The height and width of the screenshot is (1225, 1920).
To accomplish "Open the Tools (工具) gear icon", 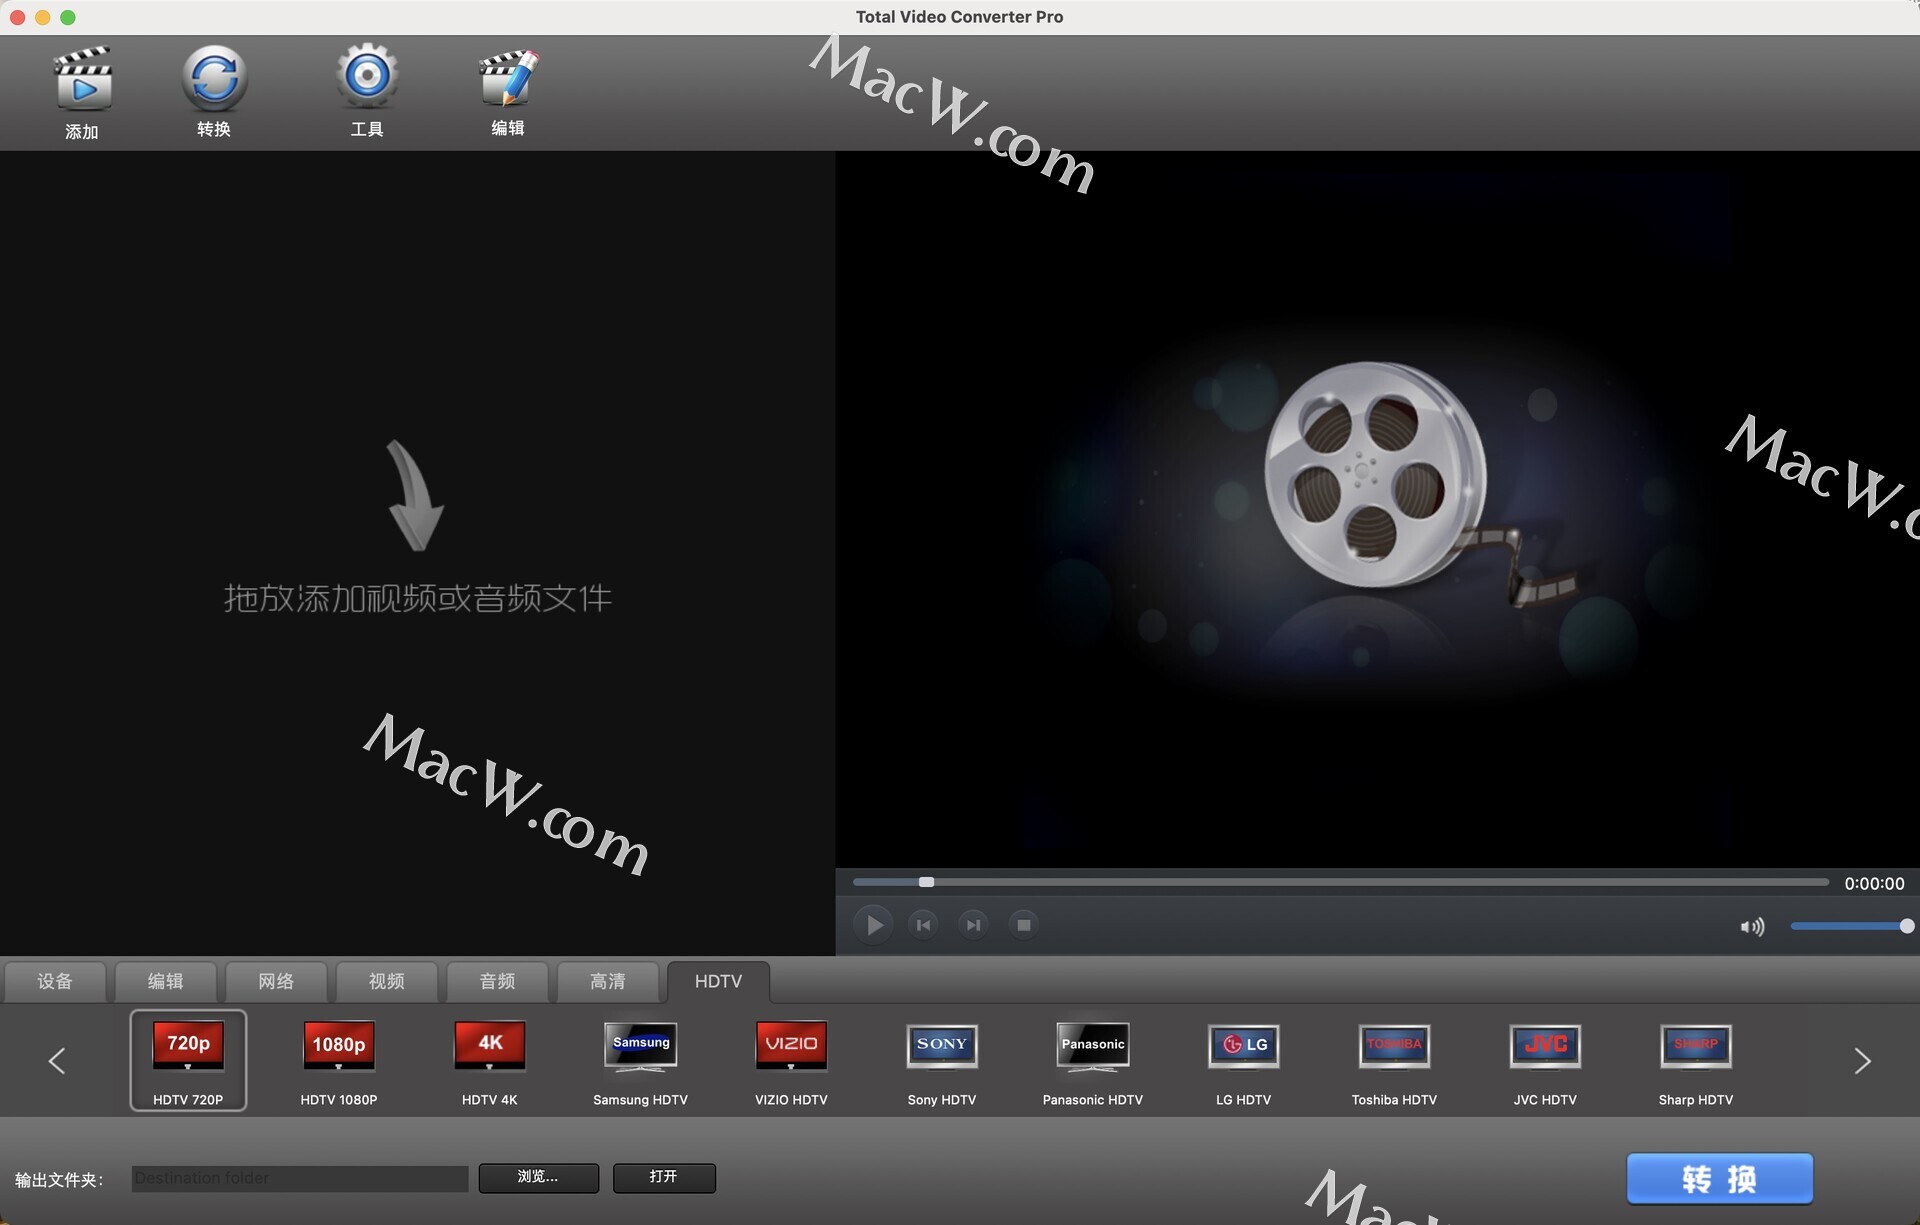I will [367, 76].
